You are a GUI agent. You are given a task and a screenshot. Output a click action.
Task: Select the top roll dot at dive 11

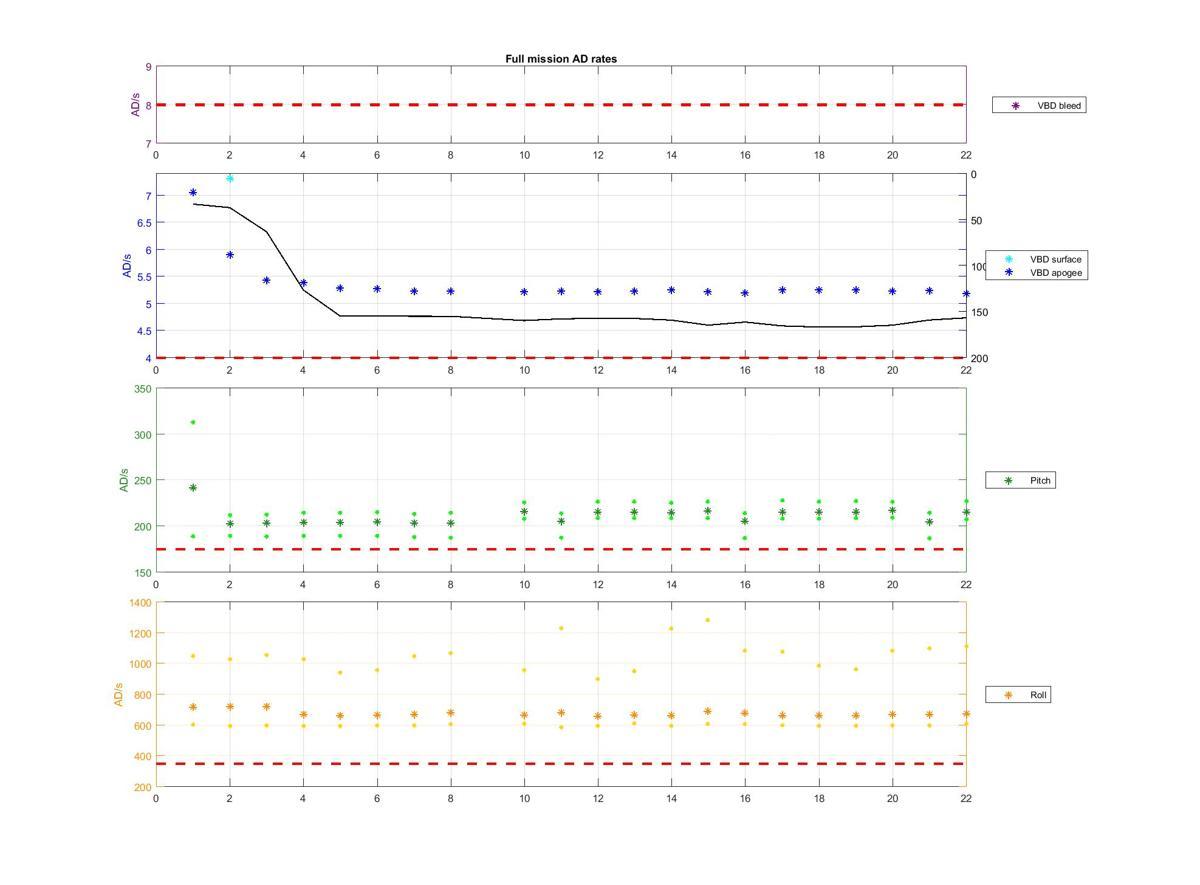pyautogui.click(x=561, y=628)
